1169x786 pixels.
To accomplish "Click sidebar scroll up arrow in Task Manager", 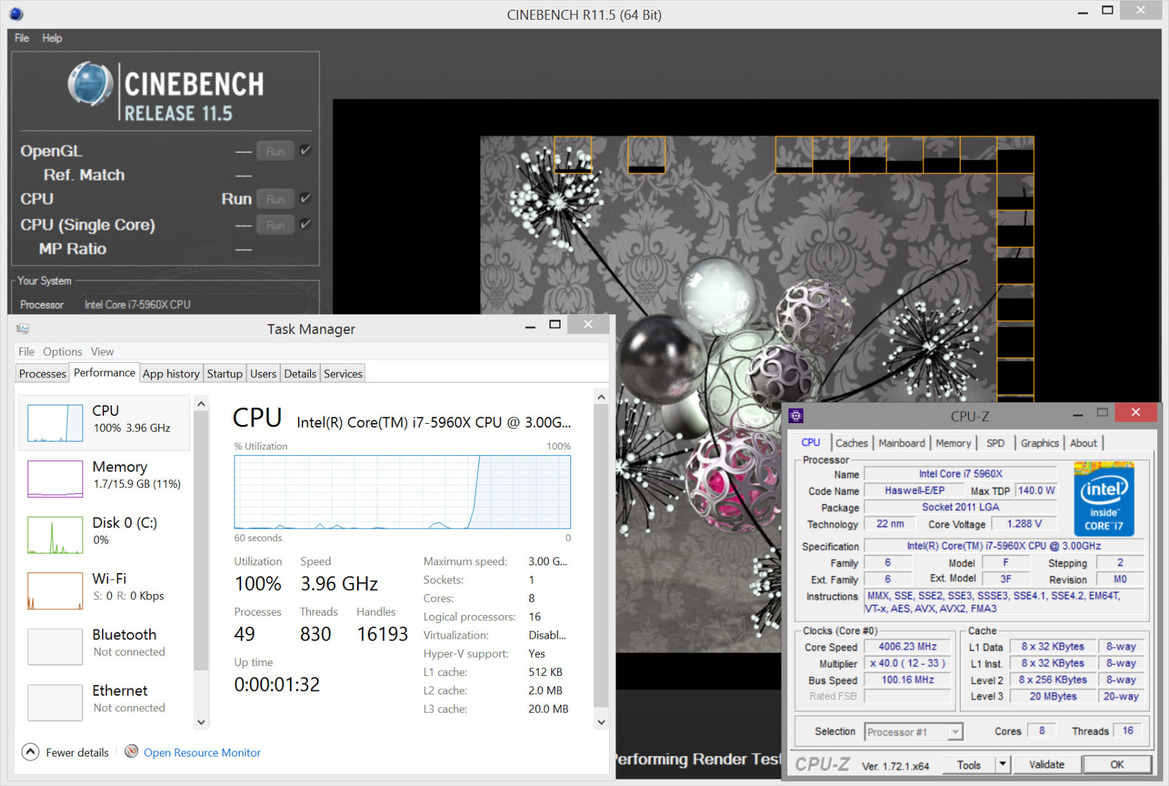I will click(201, 403).
